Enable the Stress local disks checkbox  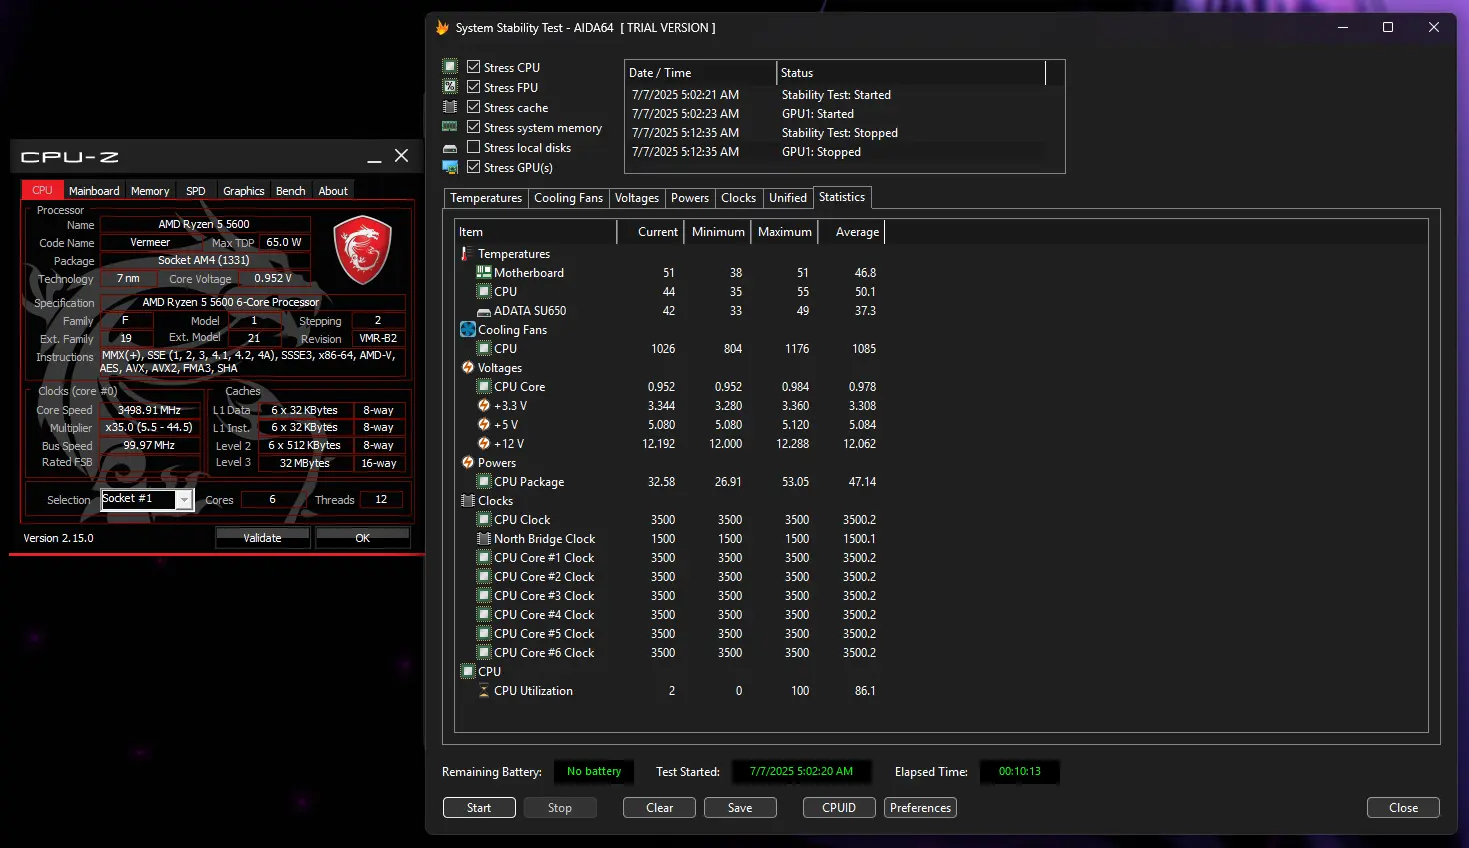[474, 147]
